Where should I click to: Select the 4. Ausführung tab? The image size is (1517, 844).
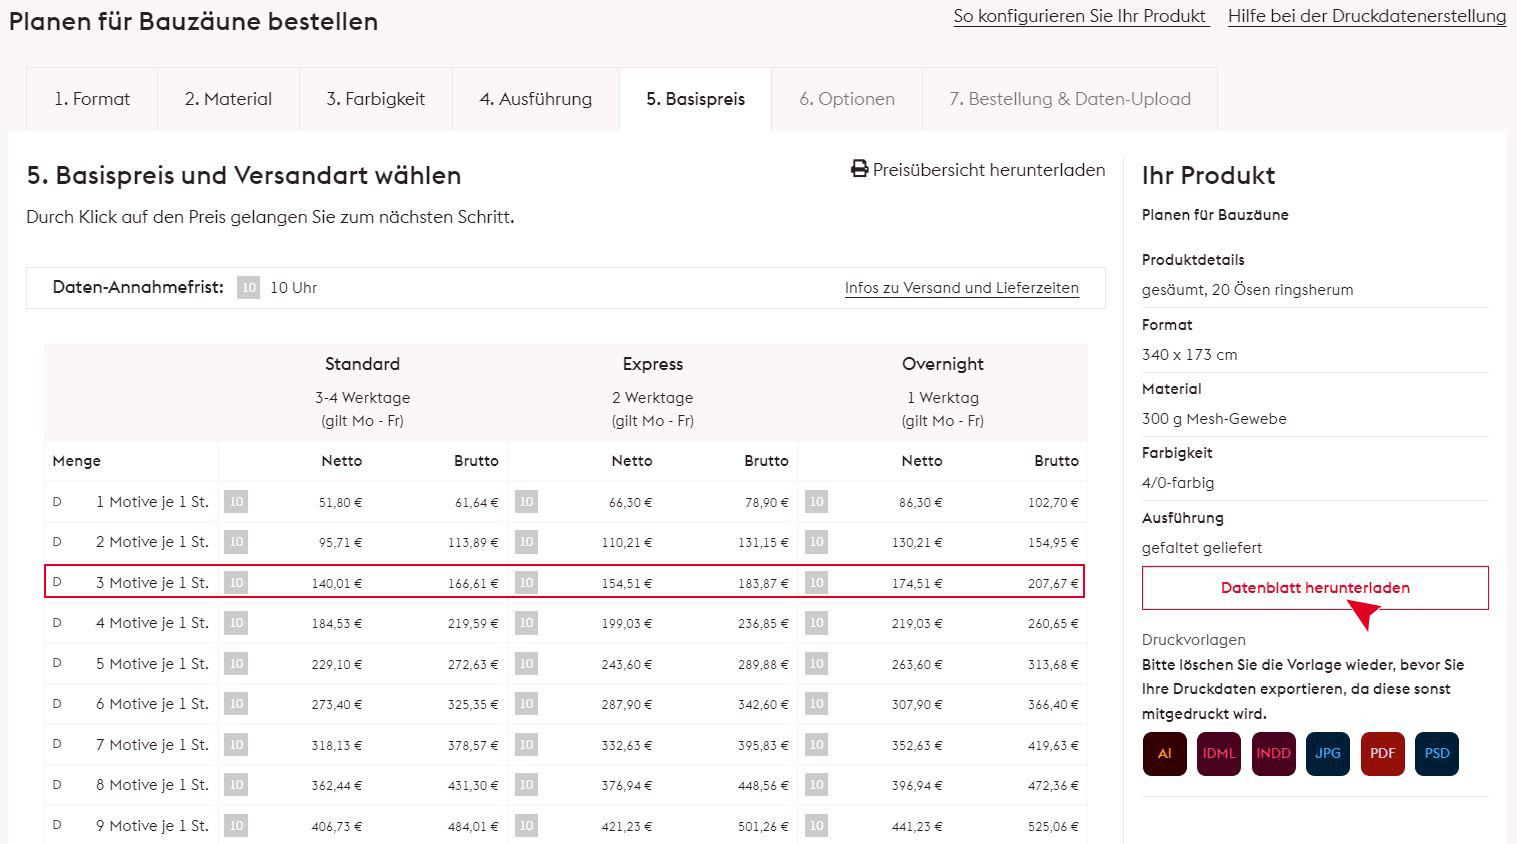click(535, 99)
